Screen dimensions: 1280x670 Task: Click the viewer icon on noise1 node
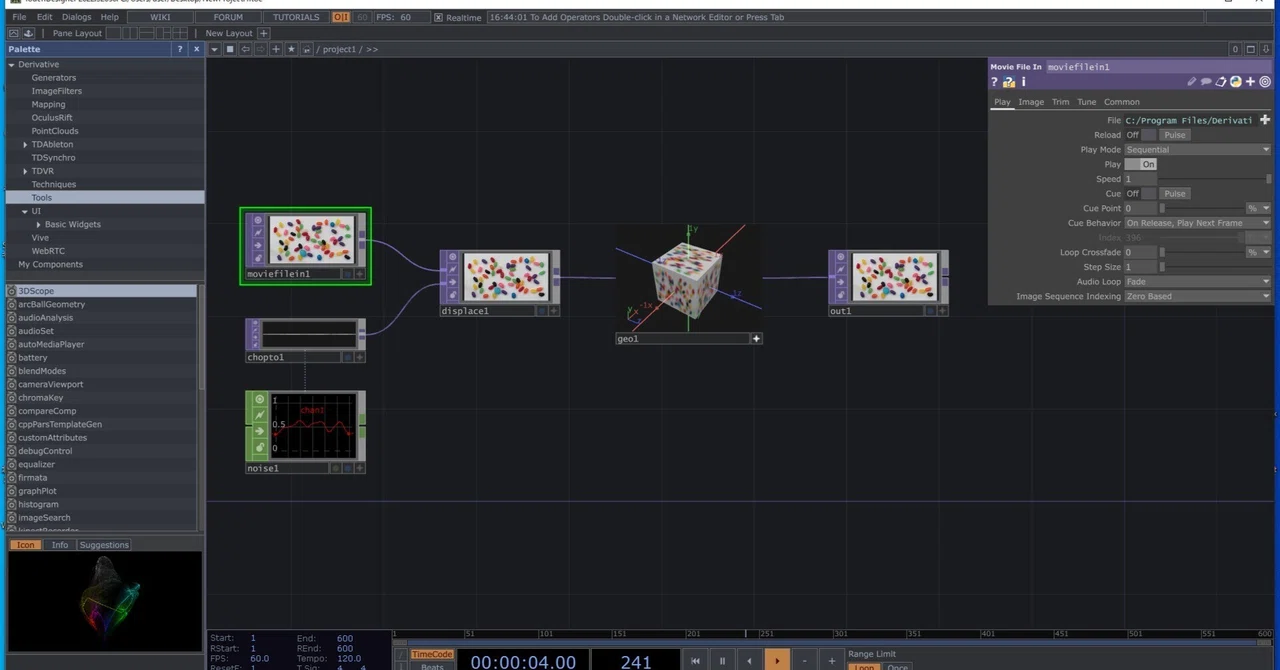[260, 399]
